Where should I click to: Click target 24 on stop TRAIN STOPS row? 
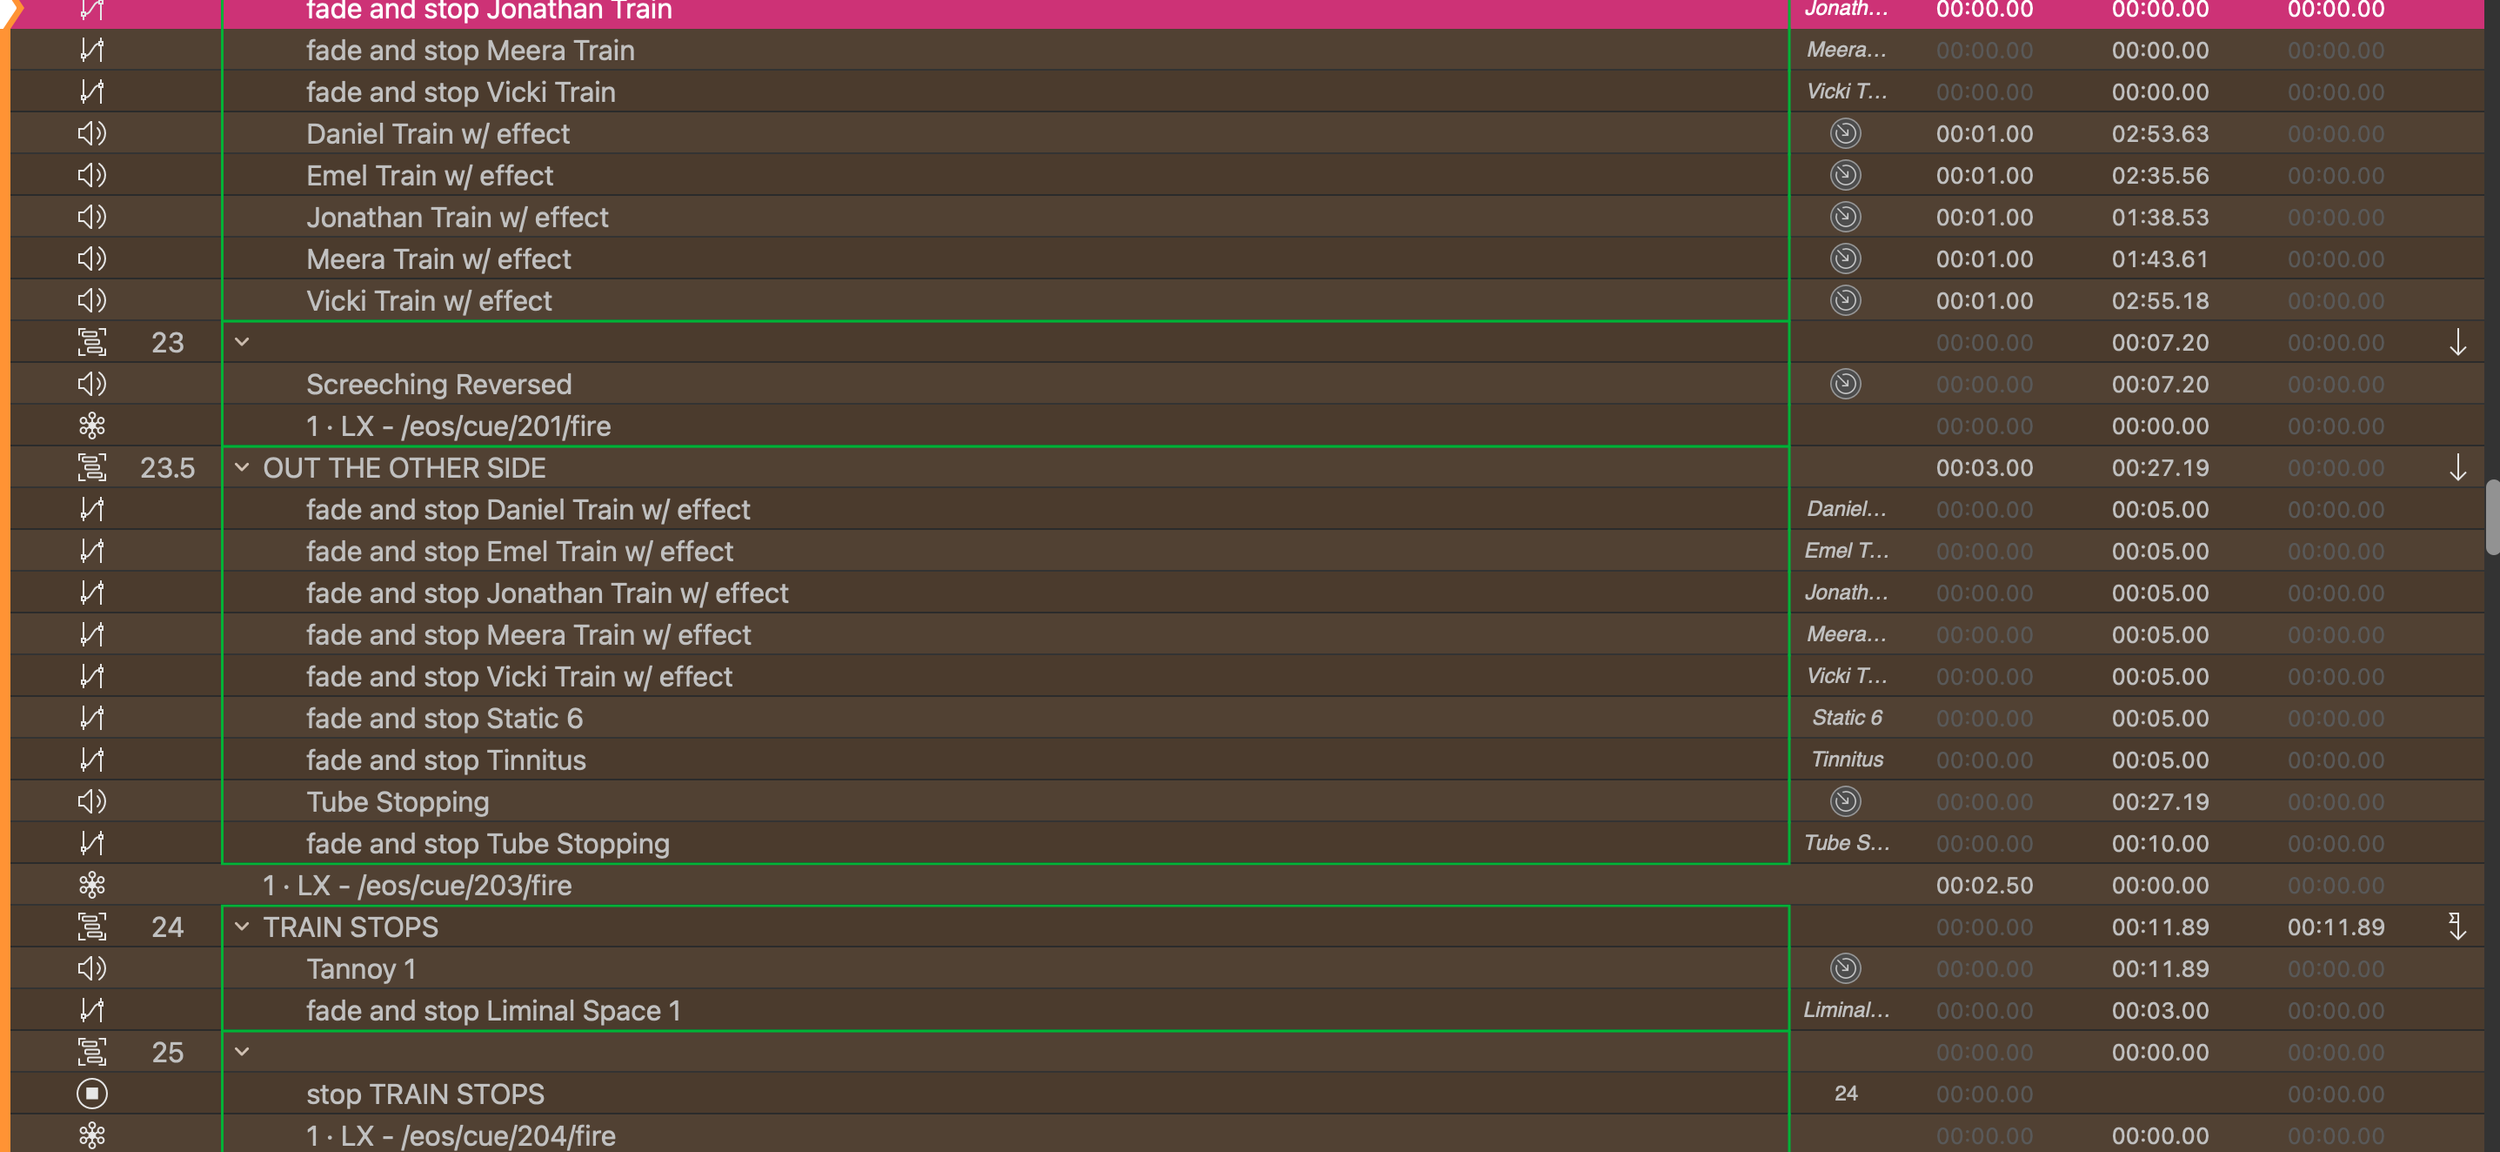point(1846,1094)
